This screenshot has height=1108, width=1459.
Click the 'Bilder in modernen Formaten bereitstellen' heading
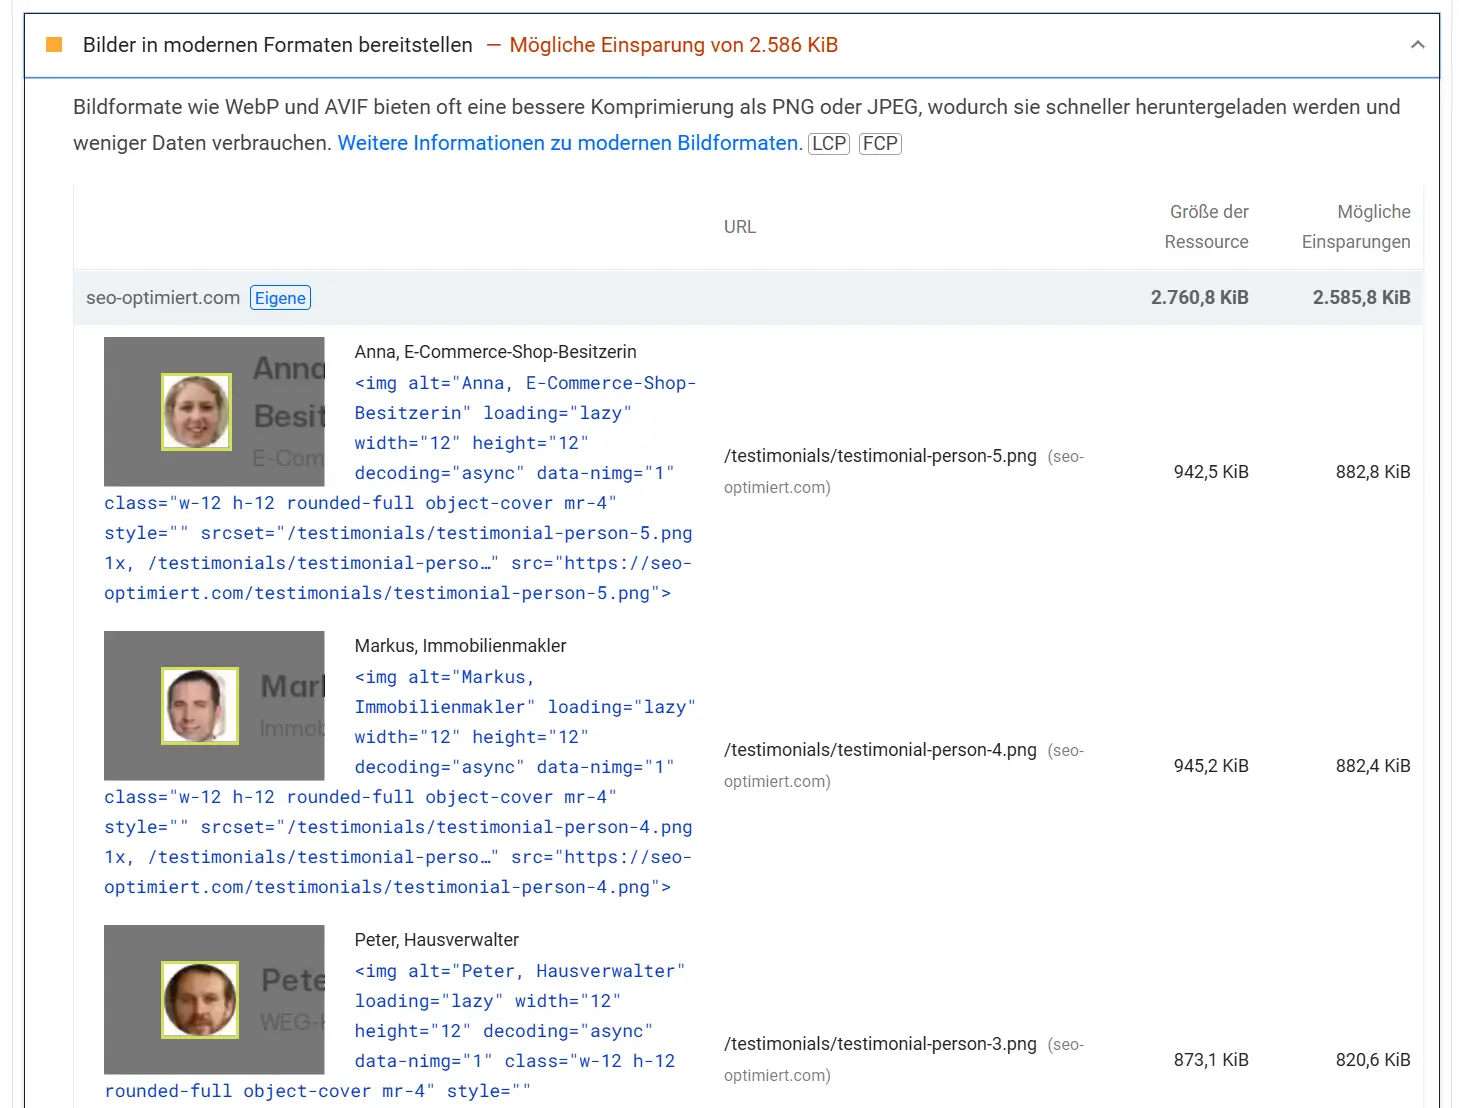point(278,45)
